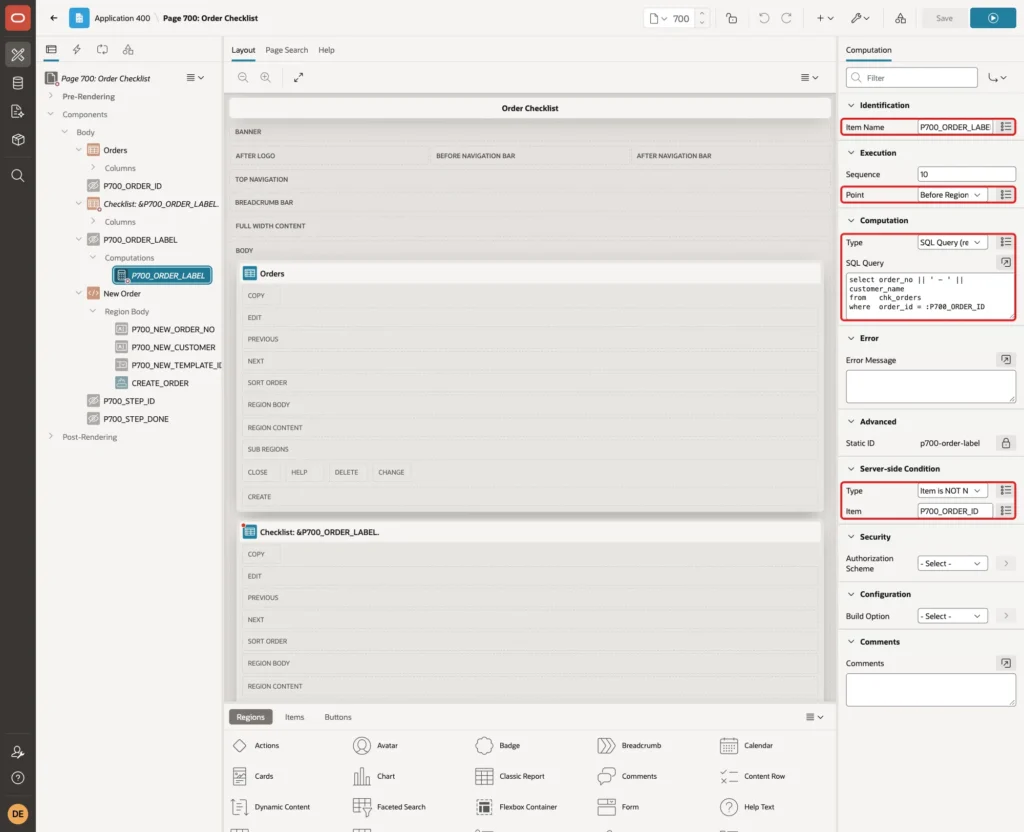This screenshot has width=1024, height=832.
Task: Click the Static ID lock icon
Action: [1005, 443]
